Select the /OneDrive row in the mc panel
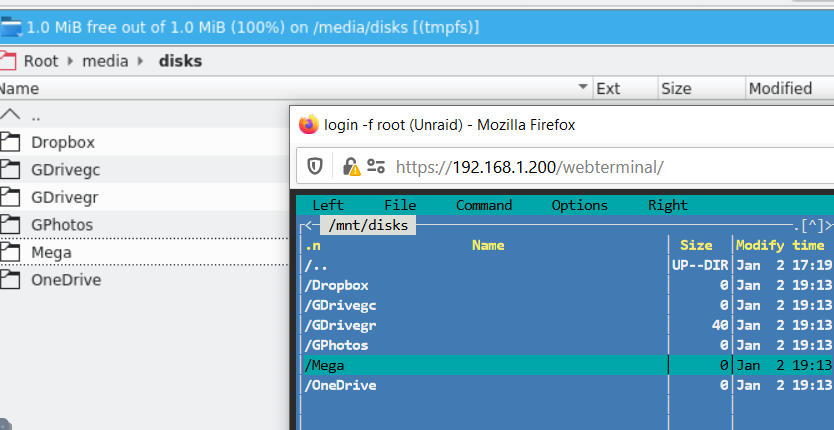The height and width of the screenshot is (430, 834). tap(567, 385)
